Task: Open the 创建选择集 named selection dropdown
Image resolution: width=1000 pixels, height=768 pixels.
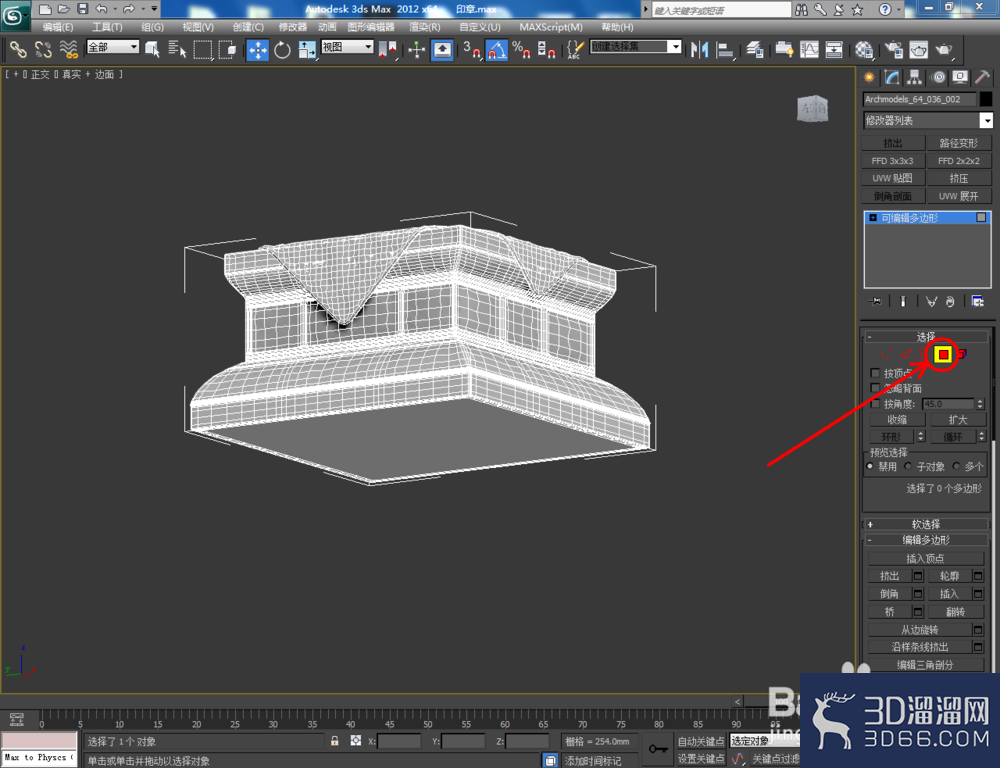Action: click(x=635, y=47)
